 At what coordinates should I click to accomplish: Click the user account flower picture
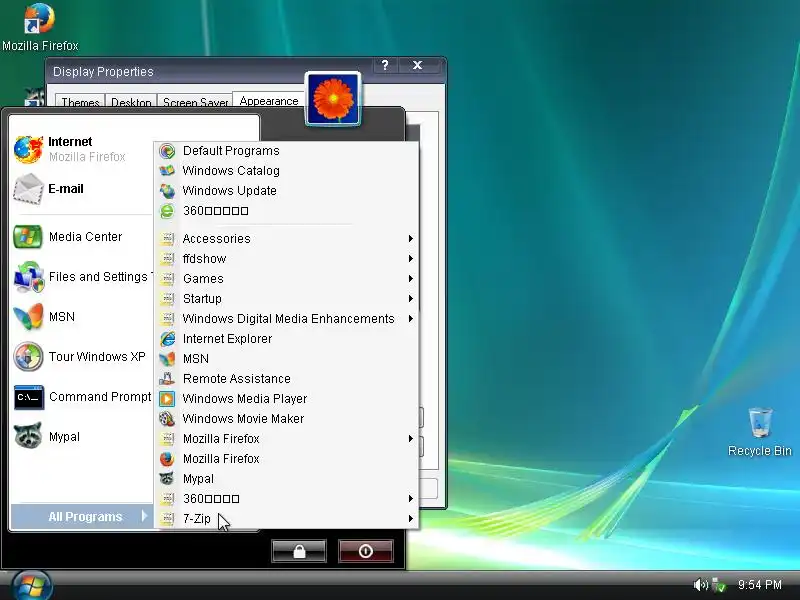coord(333,99)
